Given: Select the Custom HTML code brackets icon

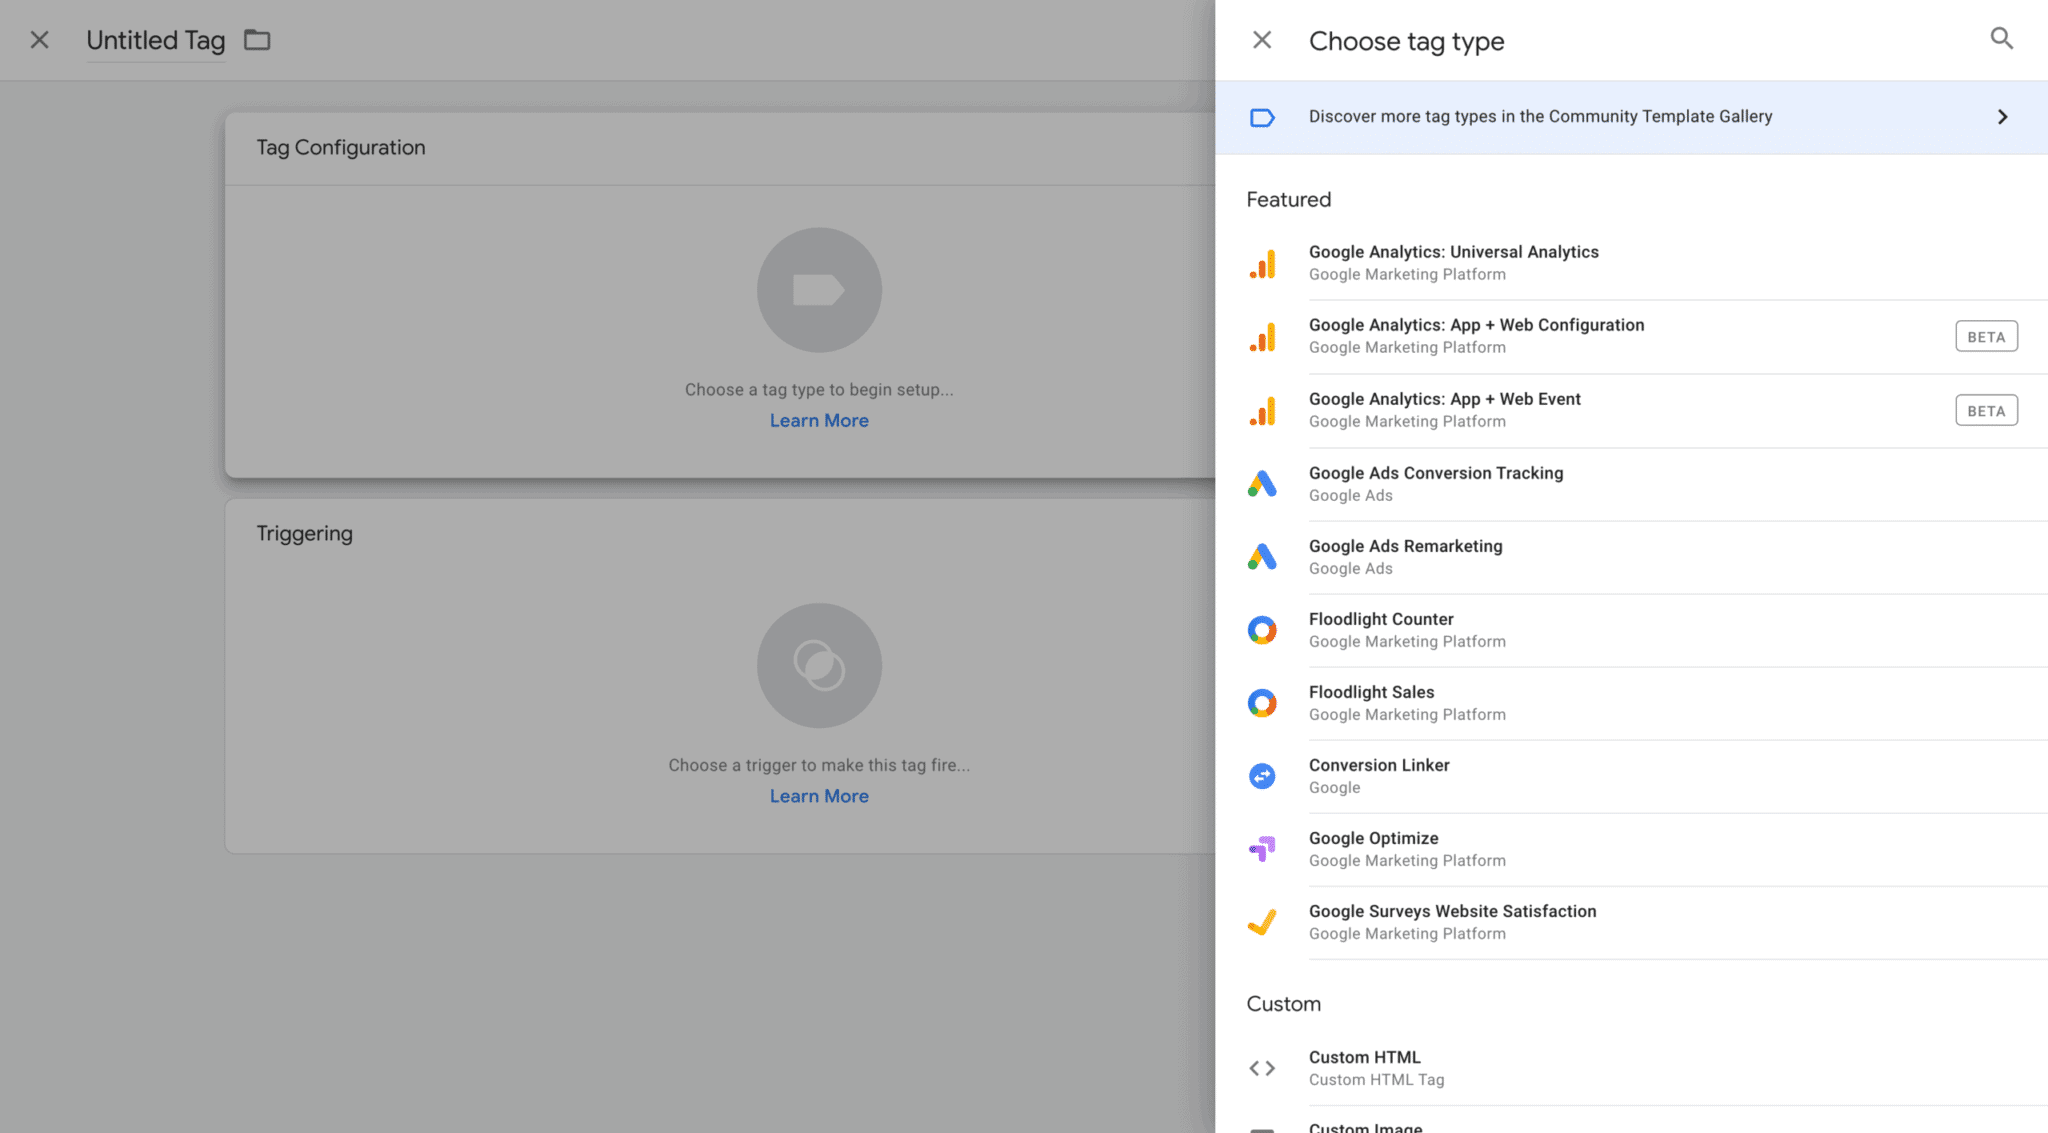Looking at the screenshot, I should pos(1263,1067).
